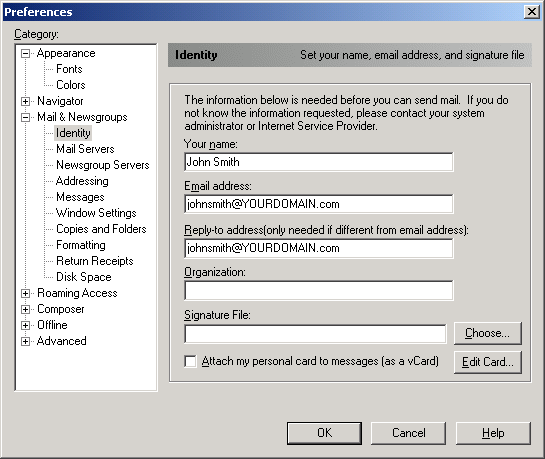
Task: Collapse the Appearance category
Action: point(25,54)
